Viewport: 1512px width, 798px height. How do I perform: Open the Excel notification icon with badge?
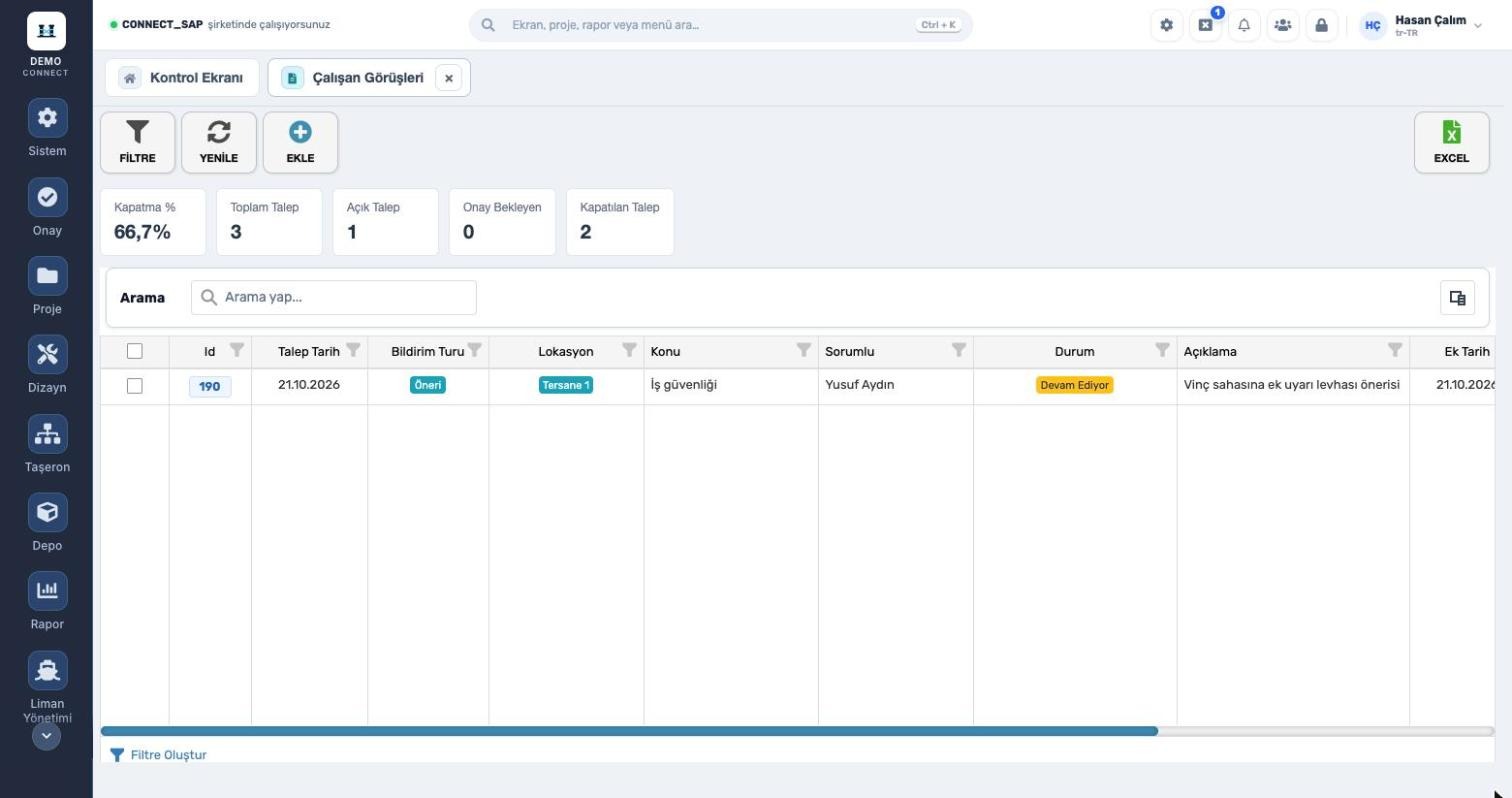coord(1205,25)
